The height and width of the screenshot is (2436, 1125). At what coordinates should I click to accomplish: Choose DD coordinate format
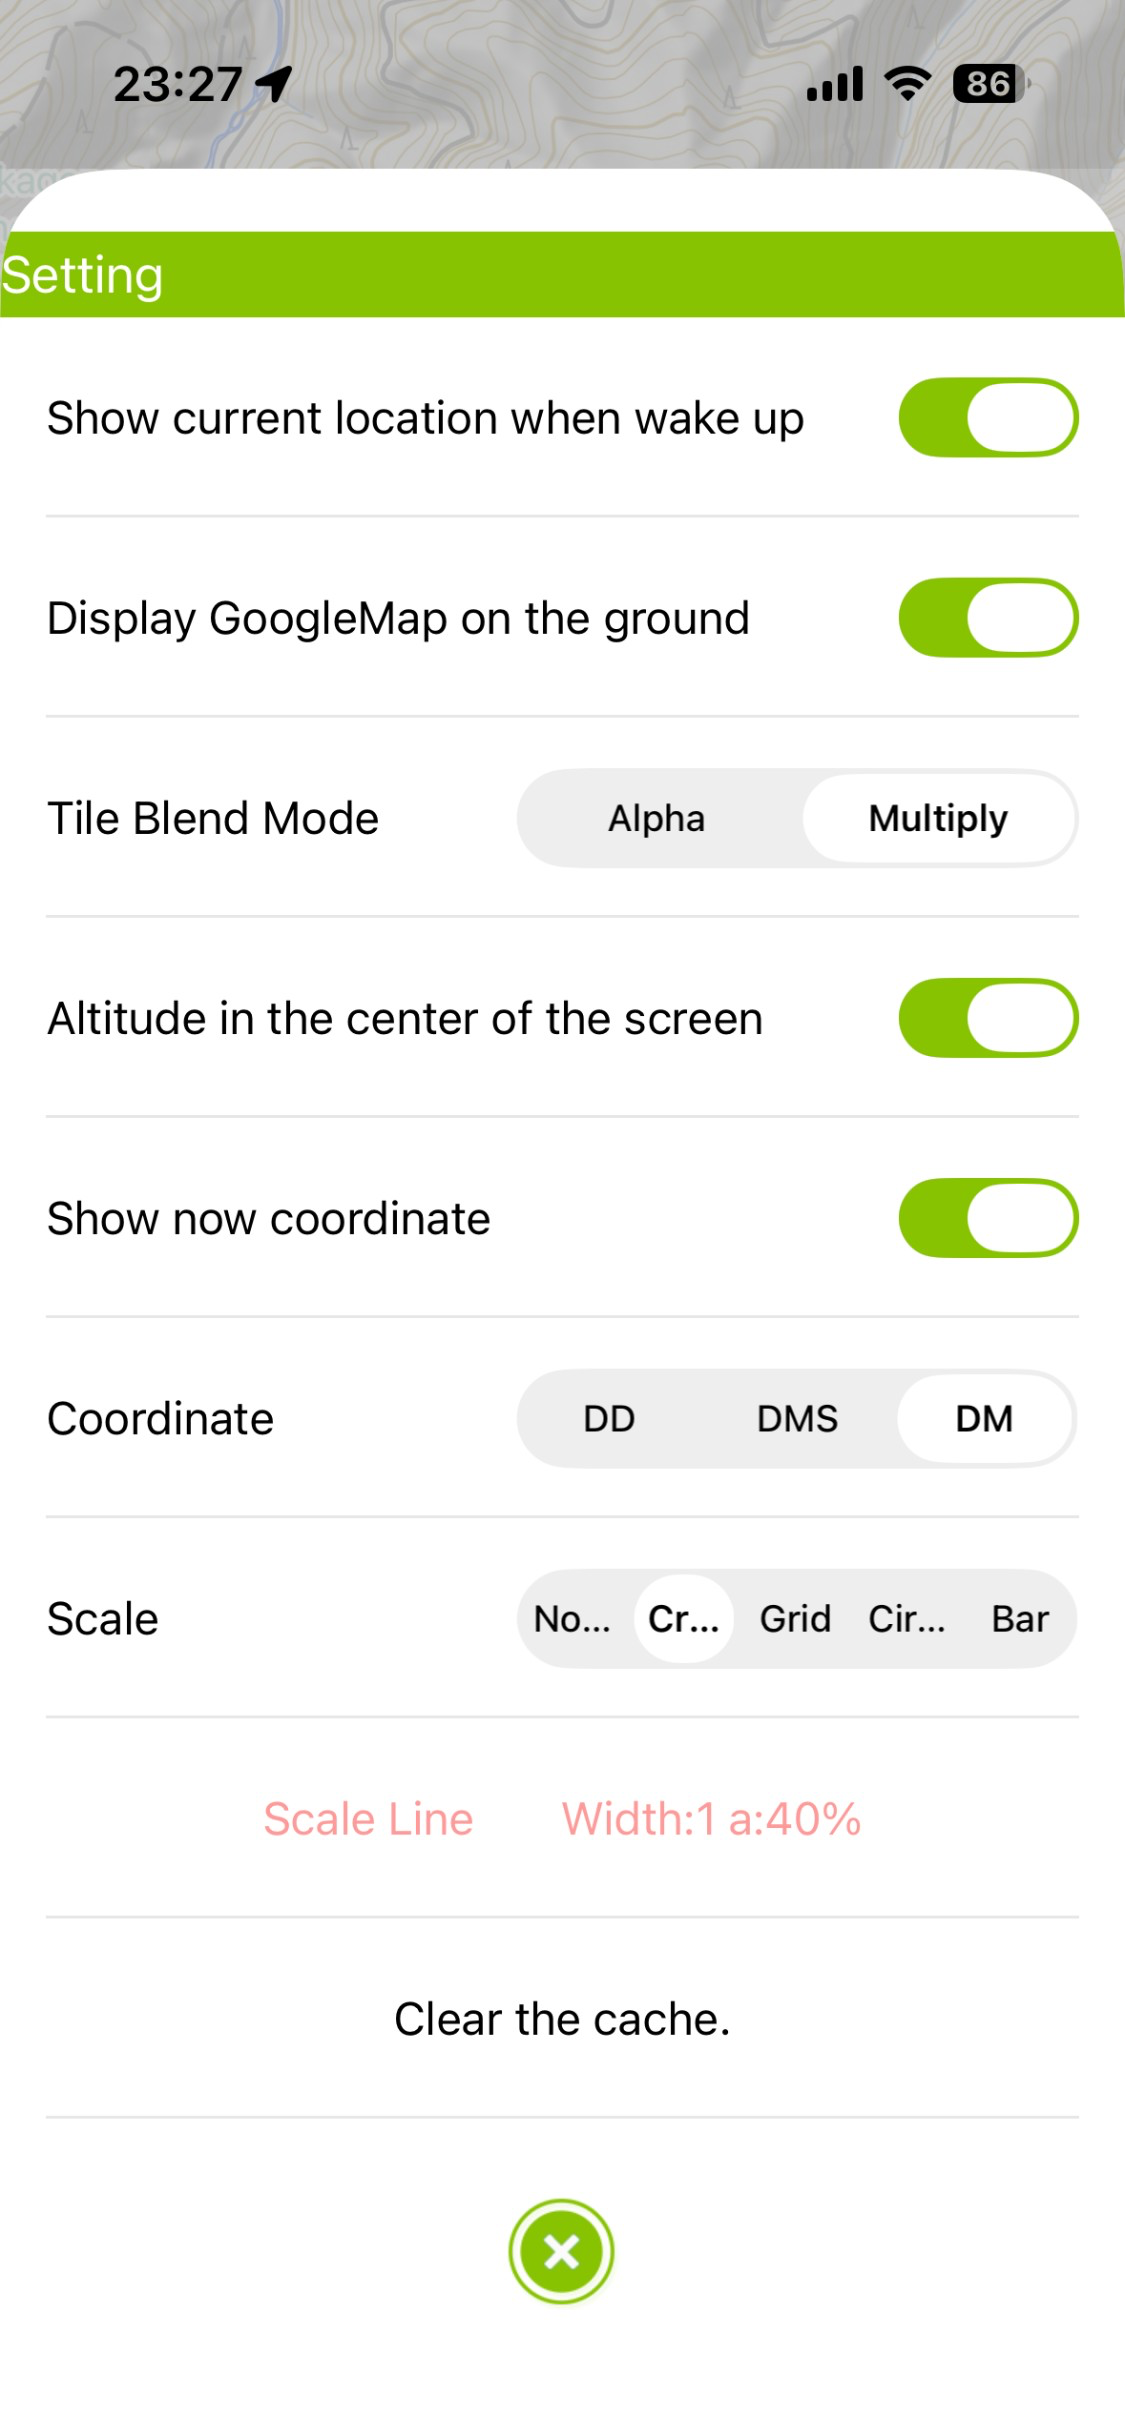(609, 1418)
